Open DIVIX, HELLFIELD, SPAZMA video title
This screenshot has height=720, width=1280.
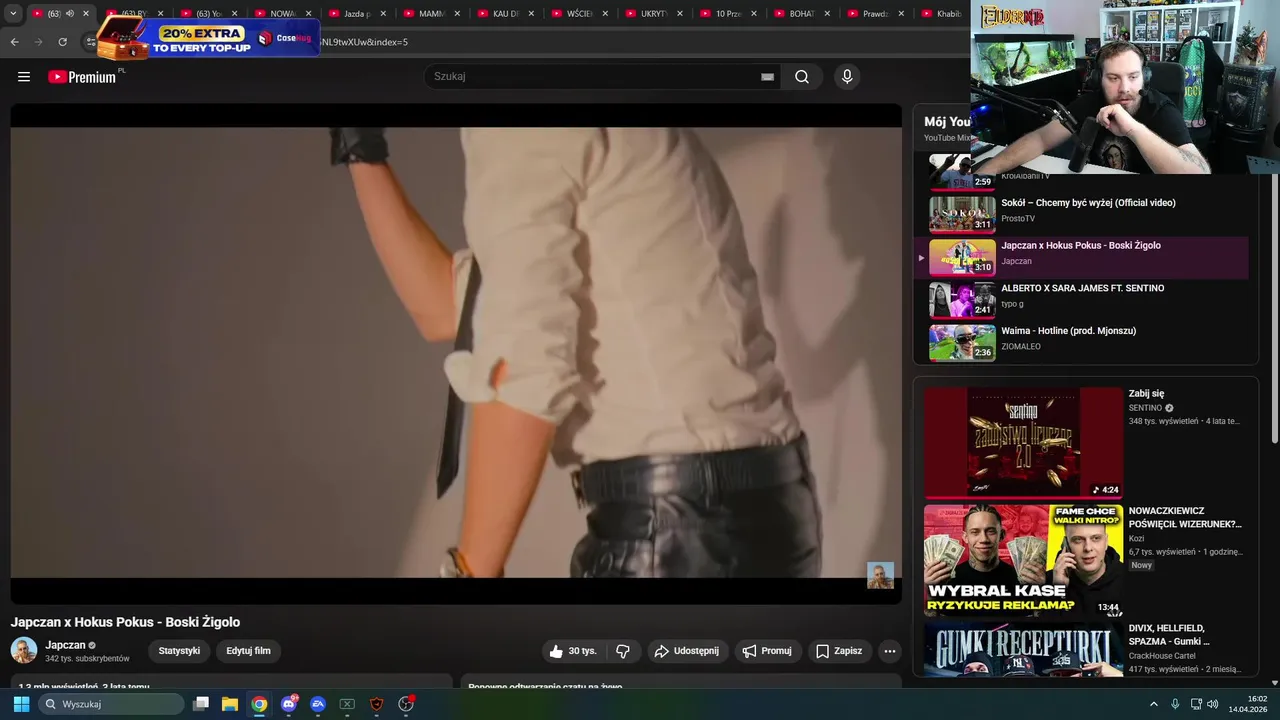click(1169, 634)
